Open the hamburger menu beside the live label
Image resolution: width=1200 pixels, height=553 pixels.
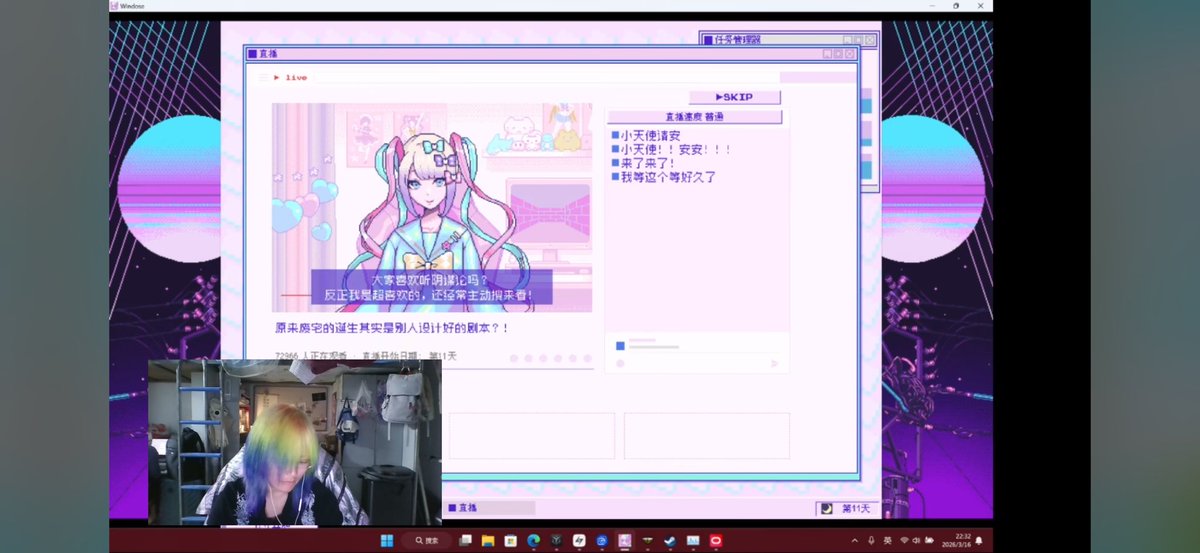[x=264, y=77]
